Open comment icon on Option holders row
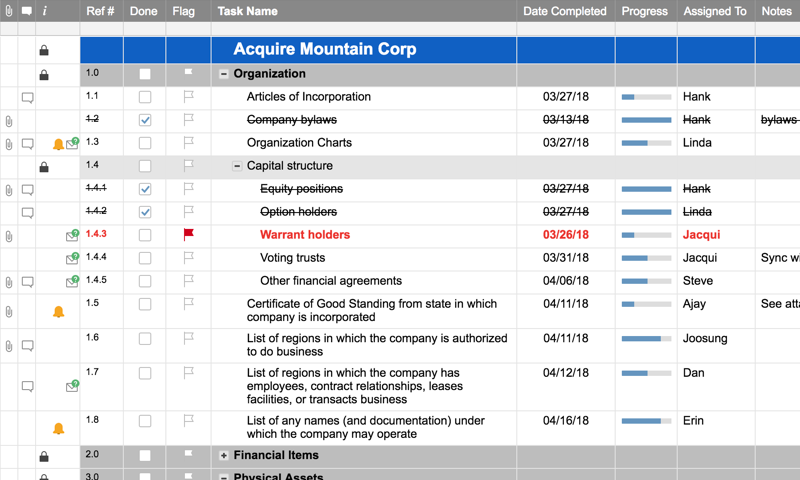Image resolution: width=800 pixels, height=480 pixels. (28, 213)
